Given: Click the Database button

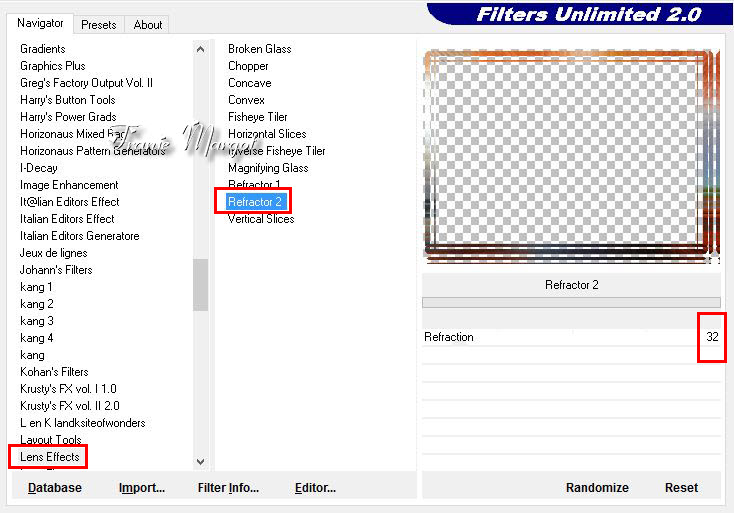Looking at the screenshot, I should (x=55, y=488).
